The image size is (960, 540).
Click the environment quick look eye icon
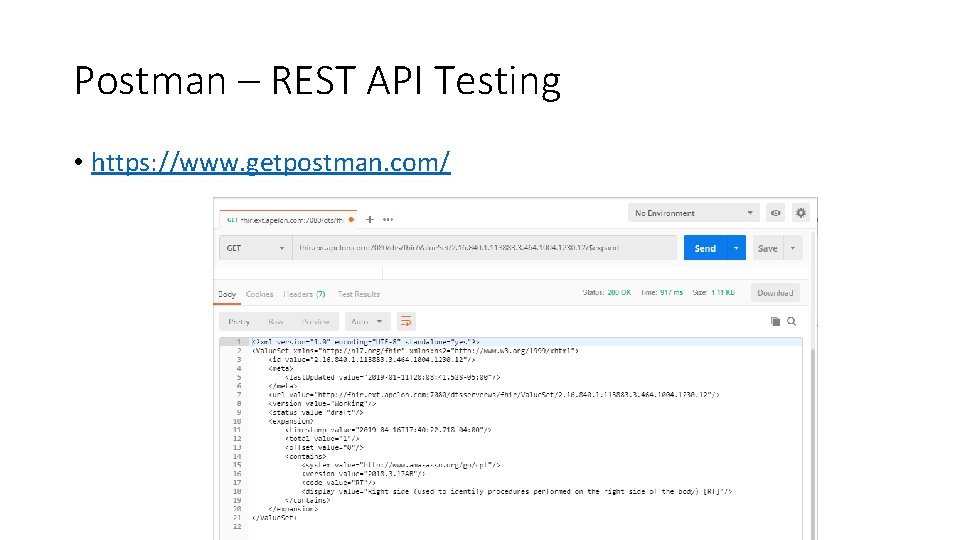pyautogui.click(x=776, y=213)
